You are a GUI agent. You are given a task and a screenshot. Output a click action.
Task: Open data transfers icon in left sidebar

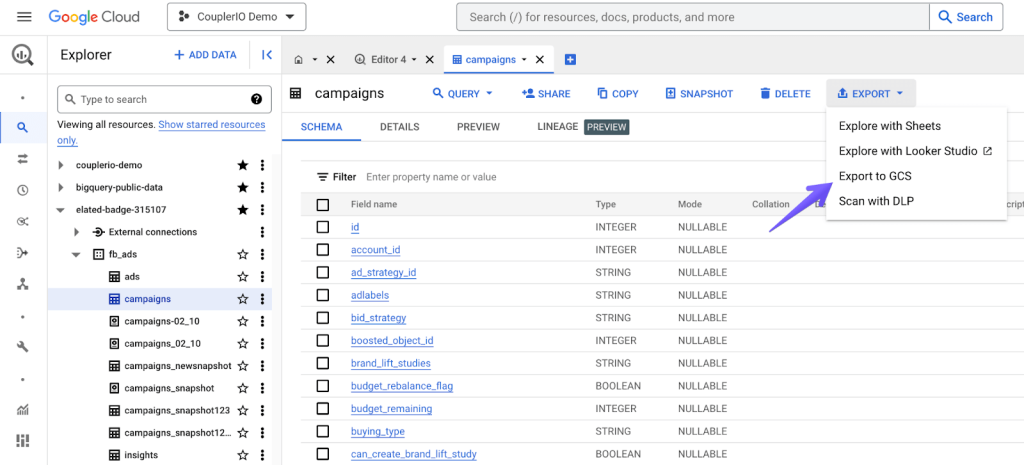tap(23, 159)
